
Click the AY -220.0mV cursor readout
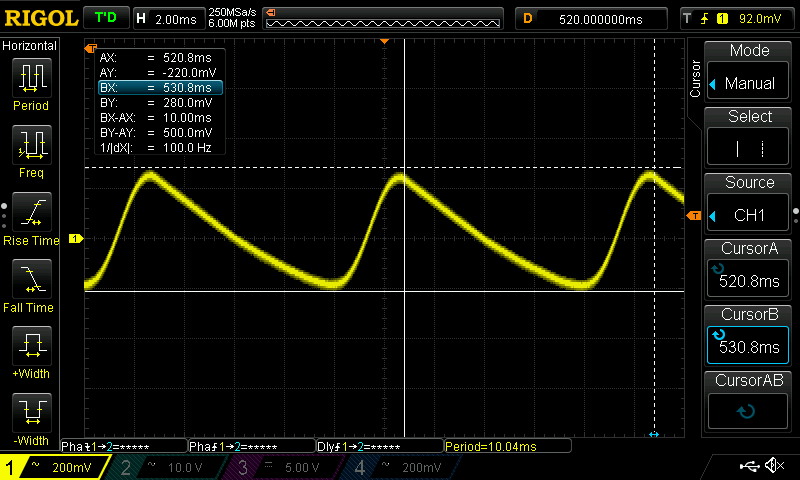point(158,72)
